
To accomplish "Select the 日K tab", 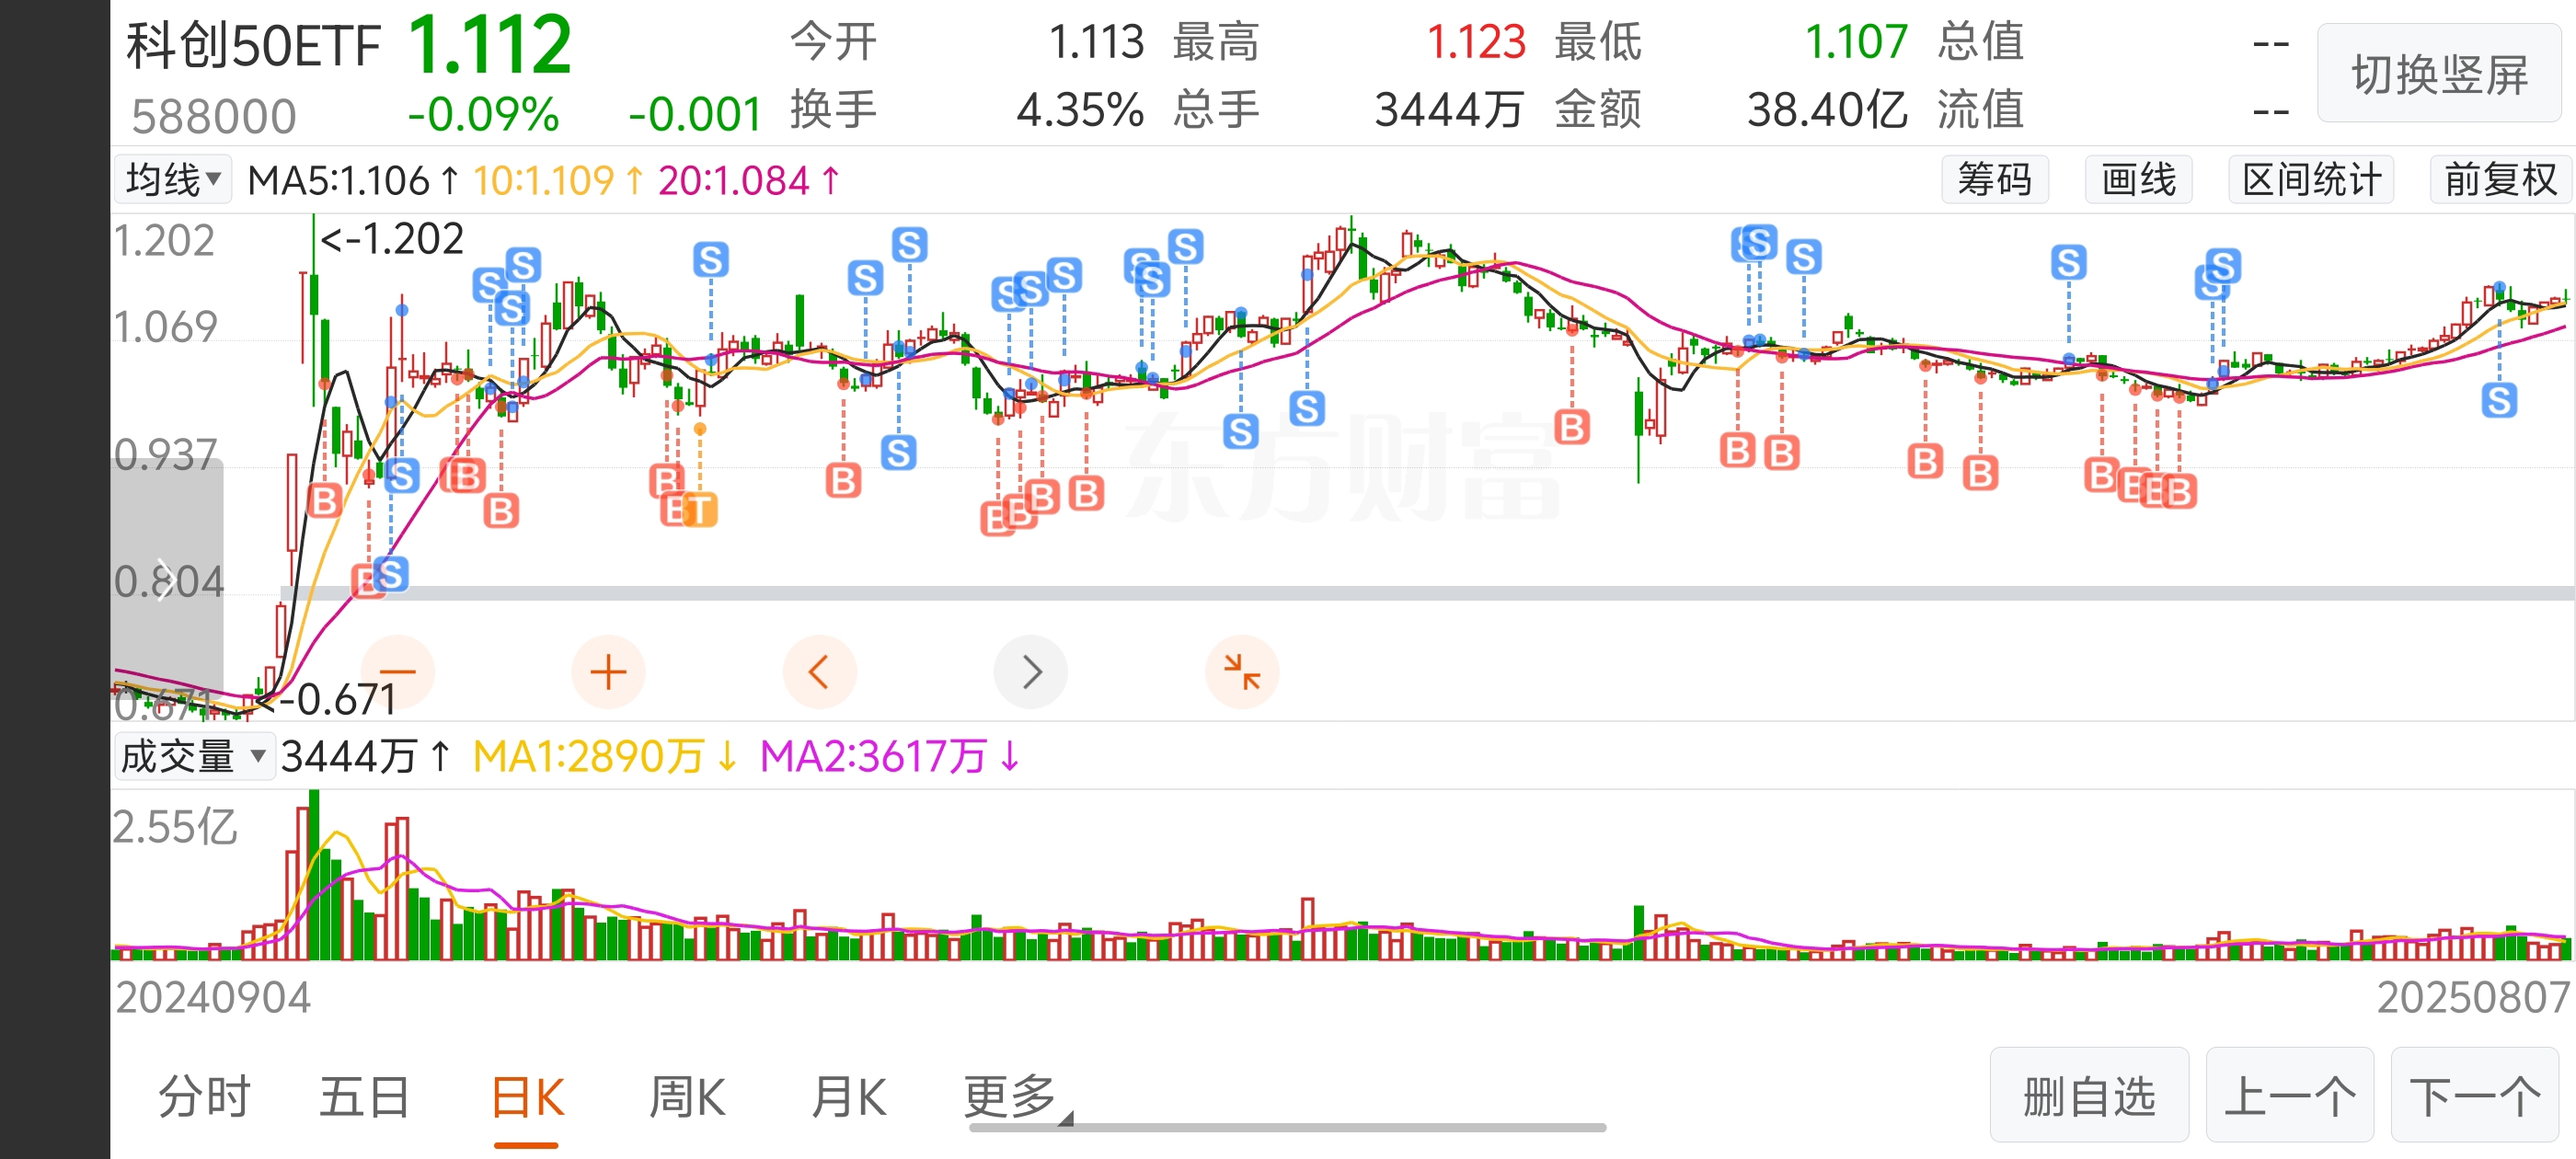I will pyautogui.click(x=528, y=1097).
